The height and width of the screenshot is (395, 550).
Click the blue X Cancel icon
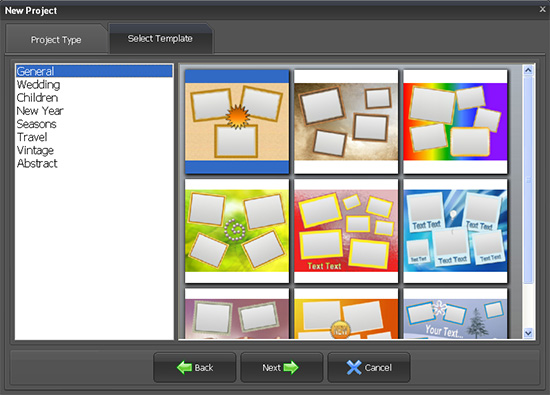(x=354, y=368)
